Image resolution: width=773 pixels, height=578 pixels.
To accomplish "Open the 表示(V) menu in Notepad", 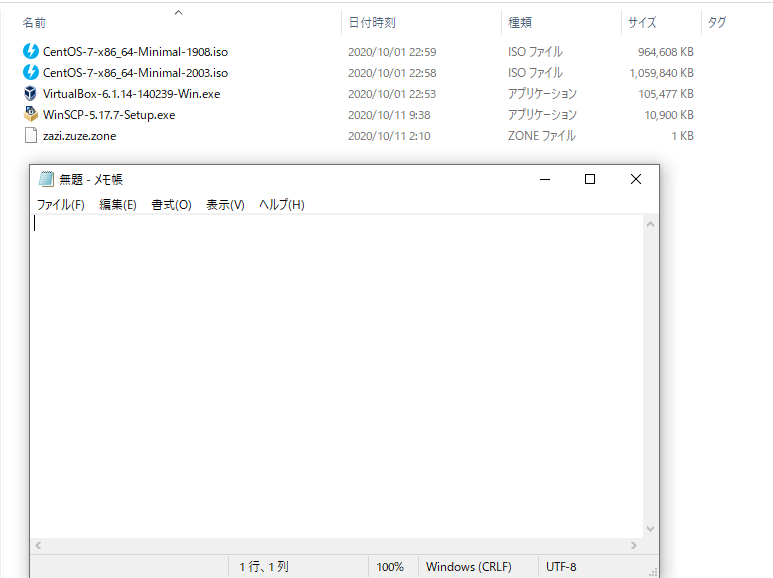I will [x=225, y=205].
